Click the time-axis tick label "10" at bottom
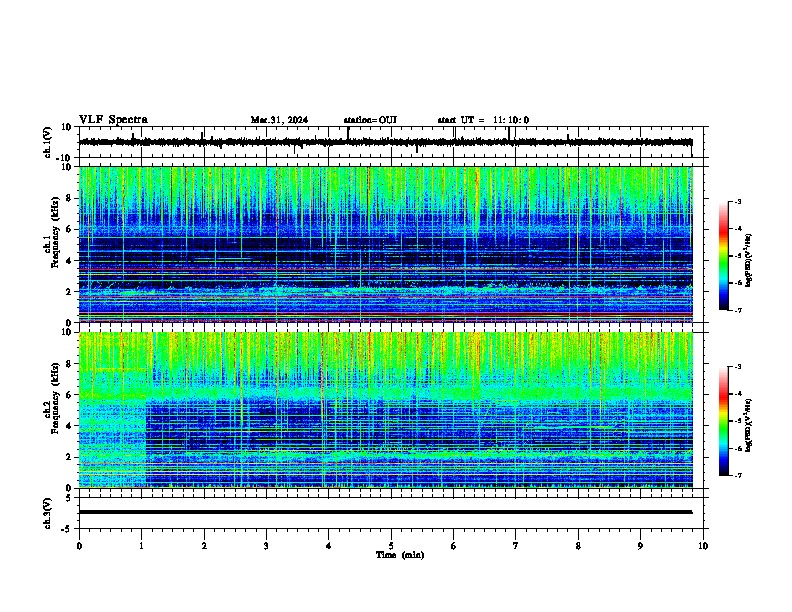 [x=703, y=546]
